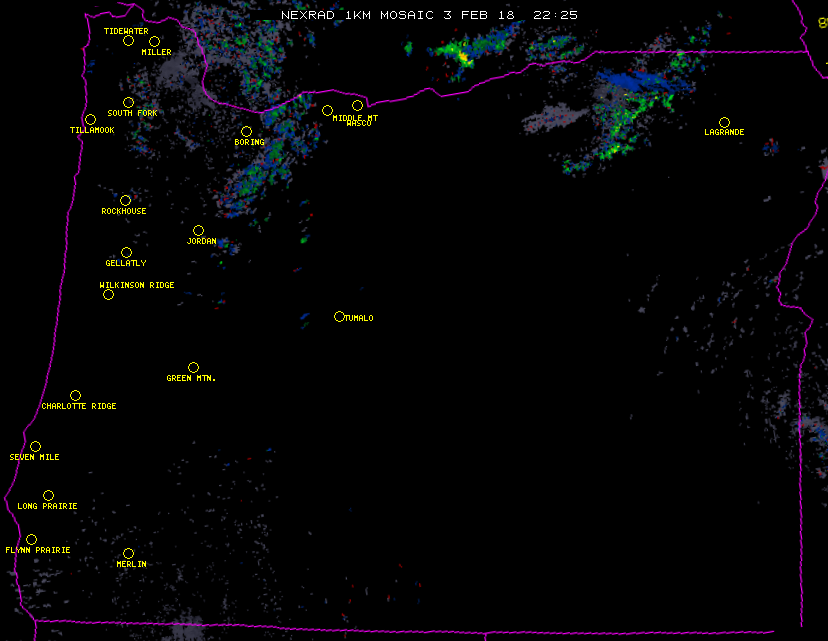This screenshot has height=641, width=828.
Task: Select the Green Mtn. station marker
Action: point(193,368)
